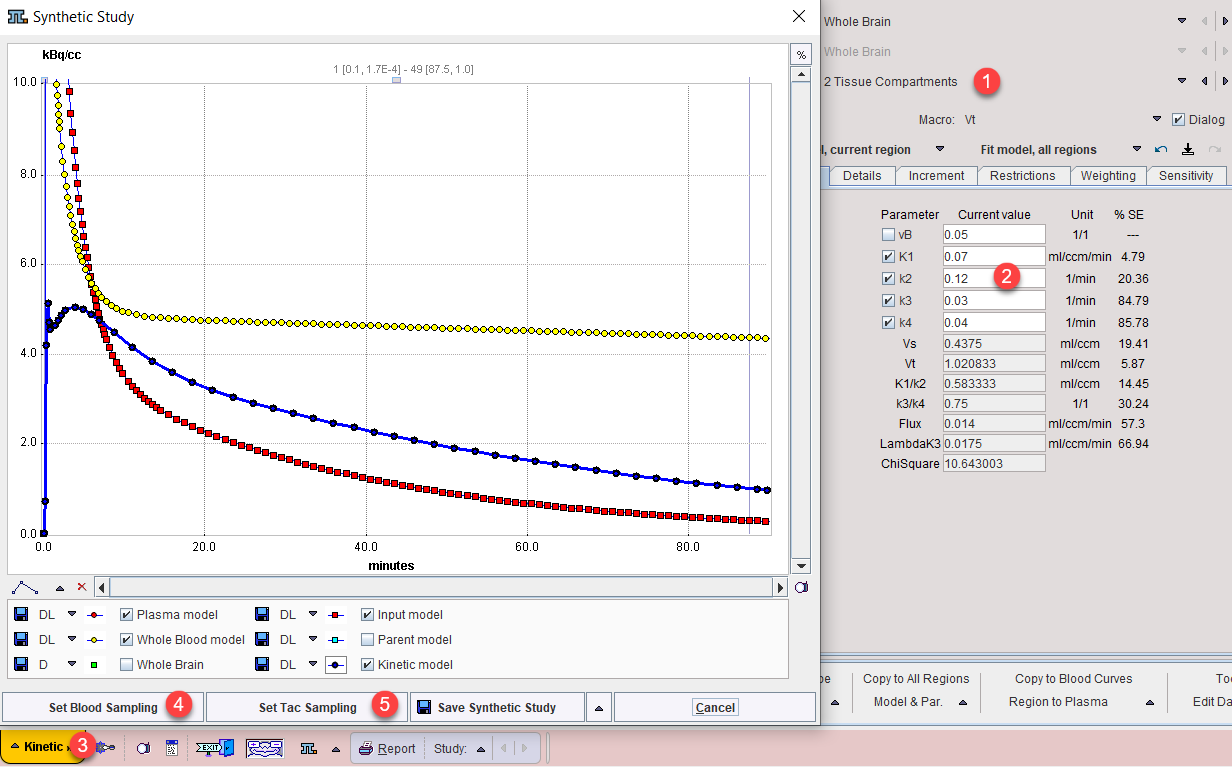
Task: Click the Whole Blood model yellow marker icon
Action: point(94,640)
